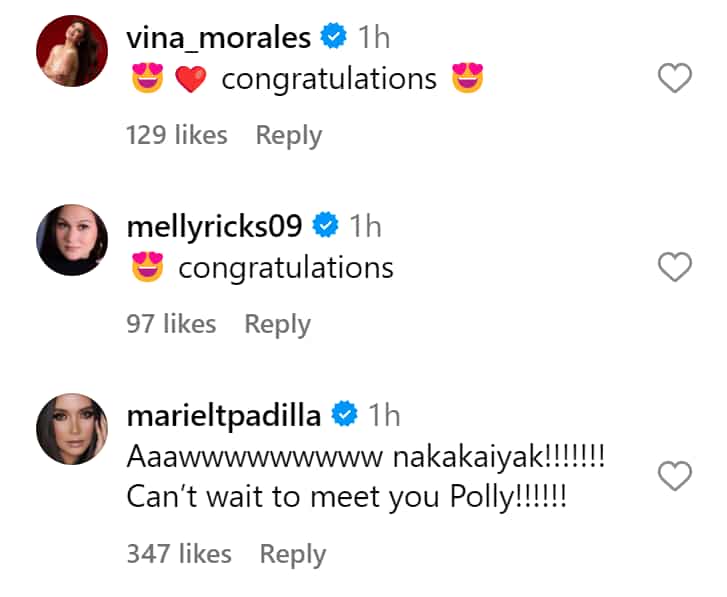Click marieltpadilla's verified badge
The width and height of the screenshot is (727, 597).
[344, 414]
